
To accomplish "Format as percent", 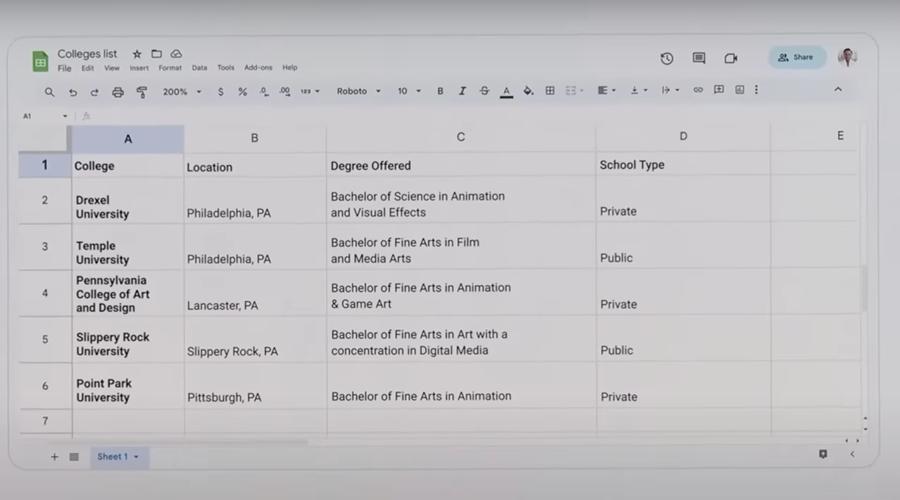I will coord(242,92).
